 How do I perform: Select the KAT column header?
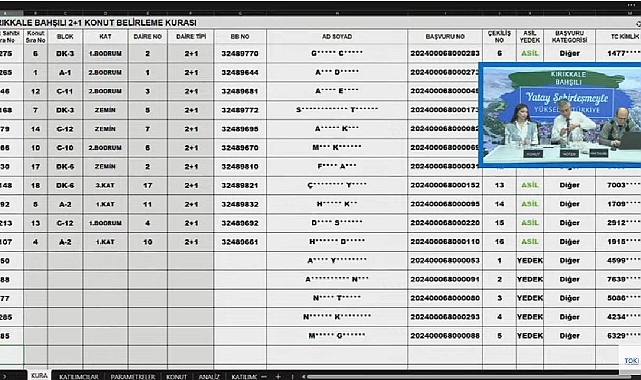(105, 37)
